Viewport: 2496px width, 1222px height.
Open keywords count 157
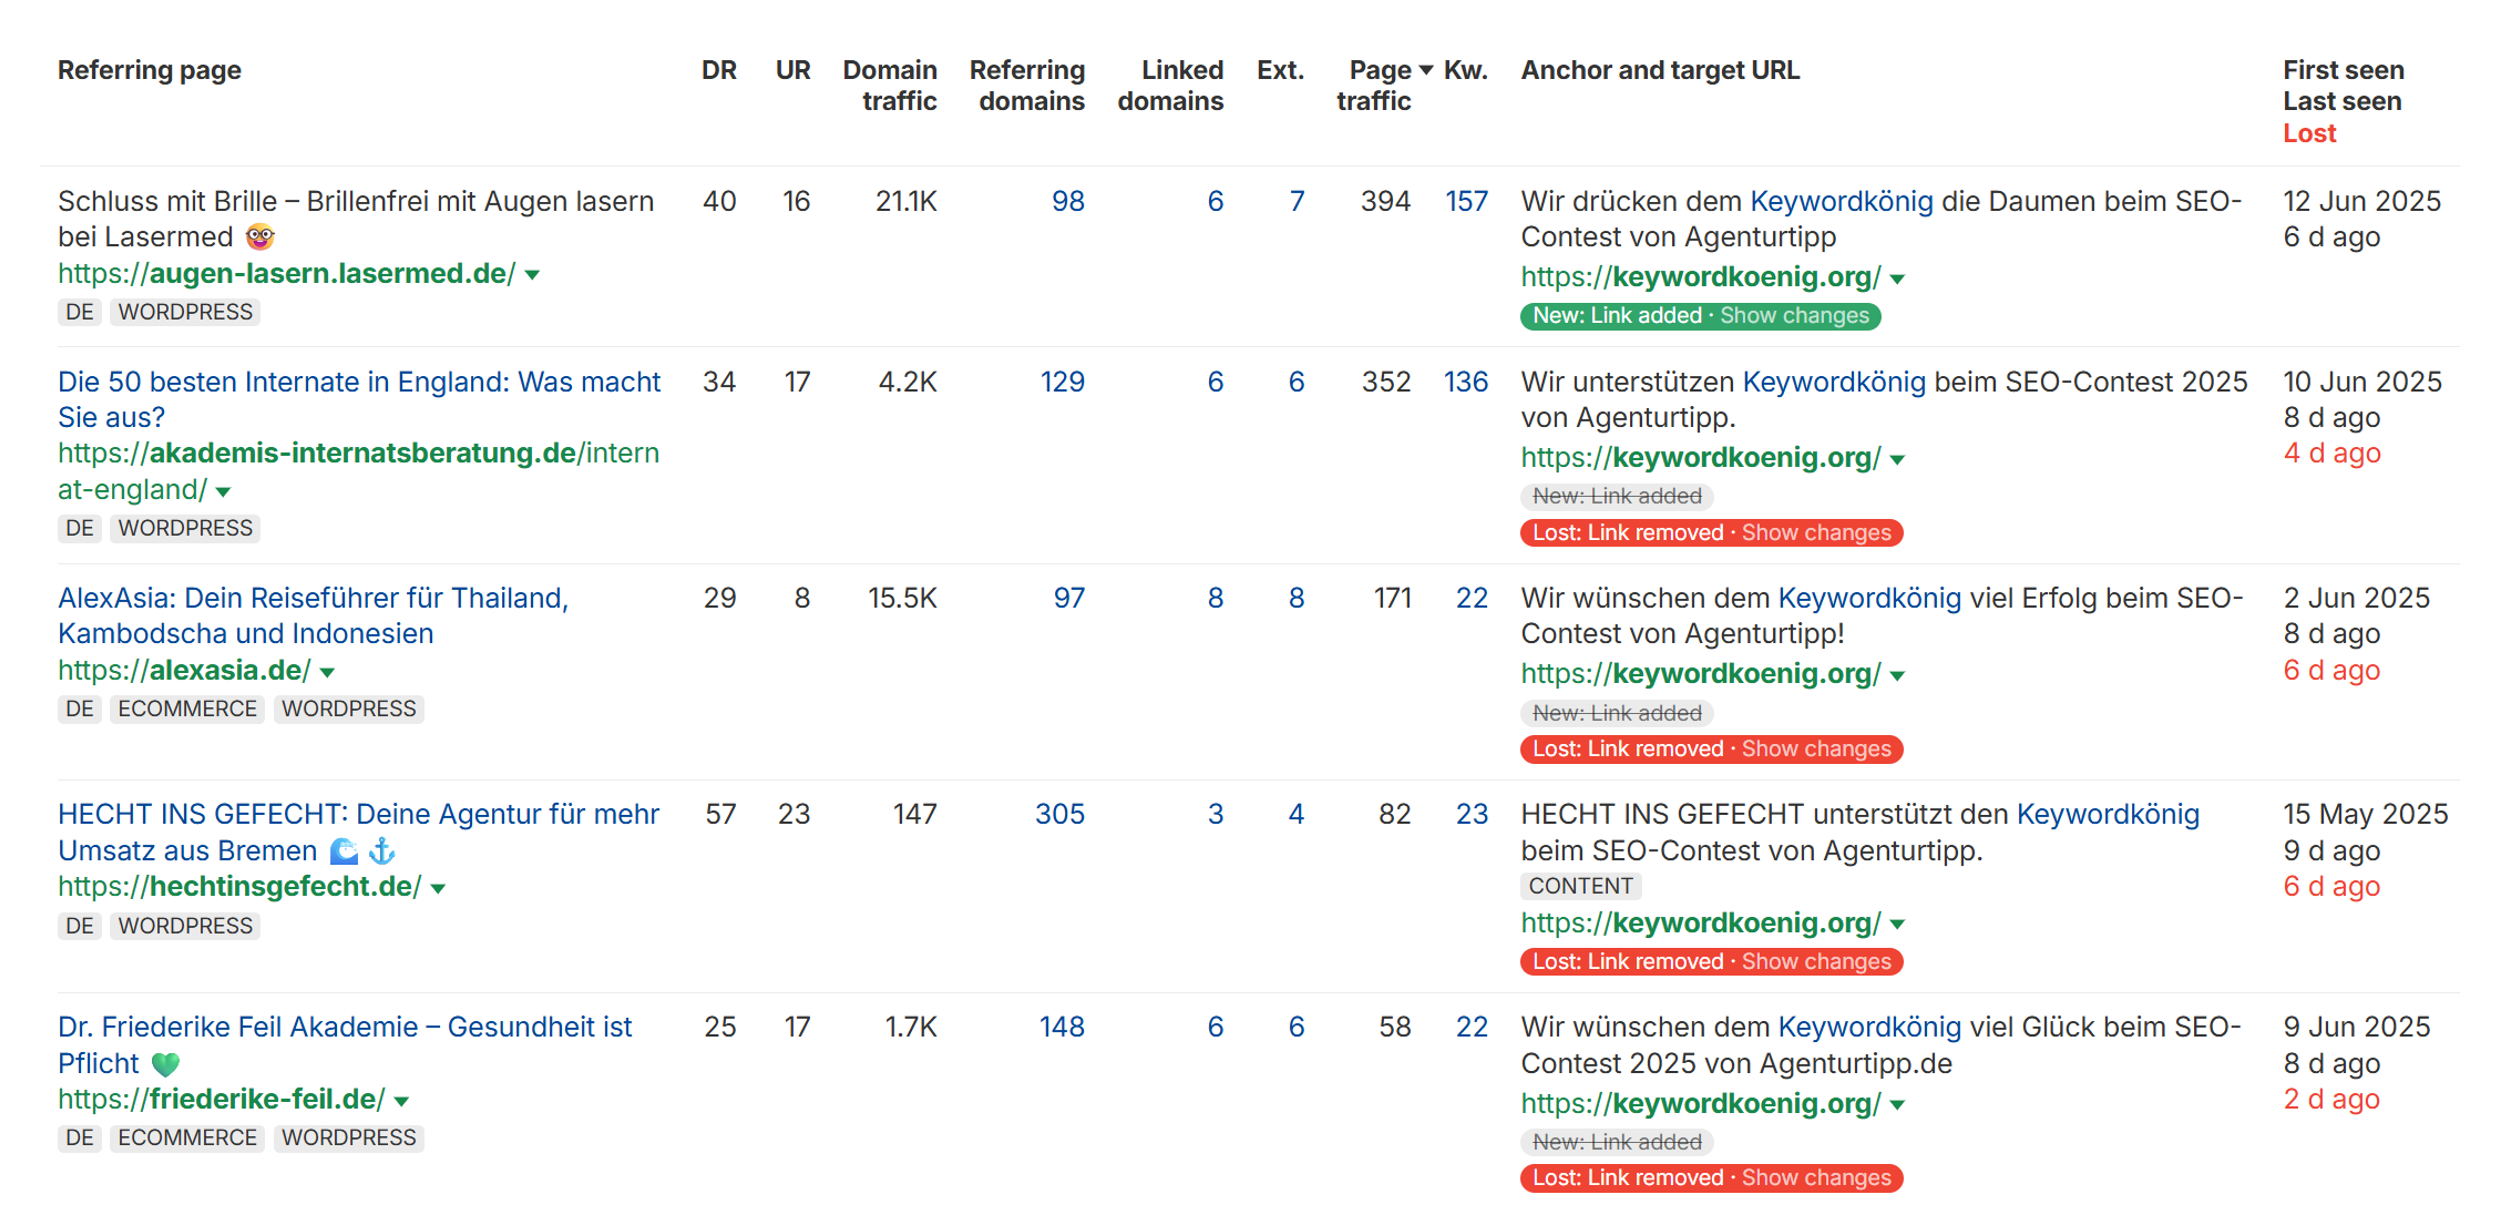pyautogui.click(x=1466, y=201)
